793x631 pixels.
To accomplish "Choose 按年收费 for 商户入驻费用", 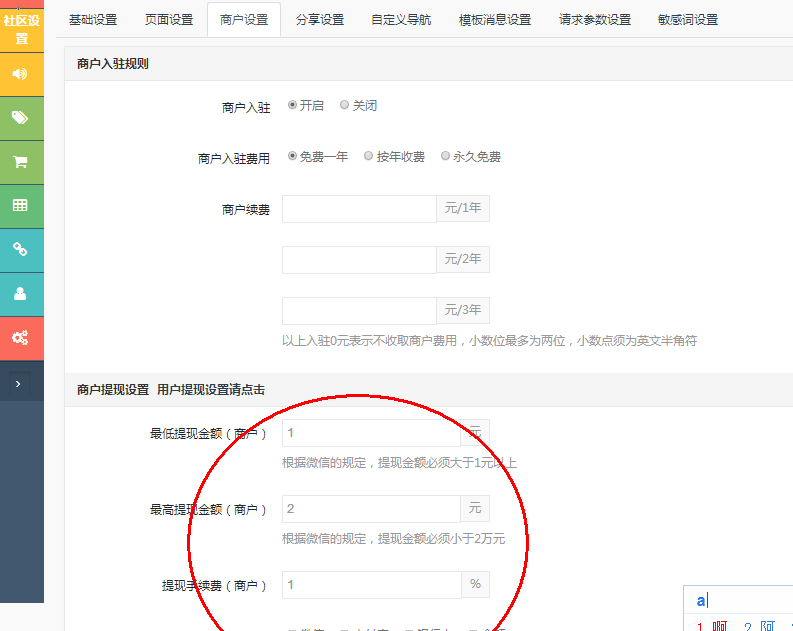I will pos(369,156).
